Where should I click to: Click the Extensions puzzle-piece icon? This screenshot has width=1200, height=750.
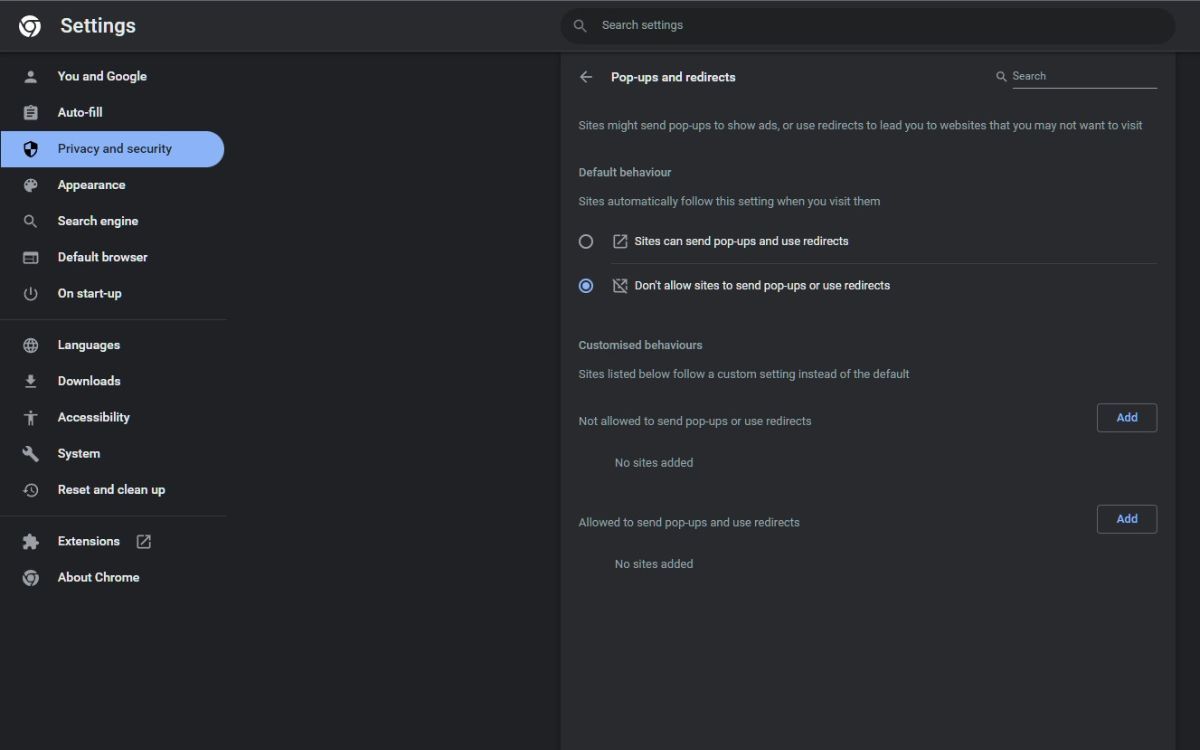30,541
